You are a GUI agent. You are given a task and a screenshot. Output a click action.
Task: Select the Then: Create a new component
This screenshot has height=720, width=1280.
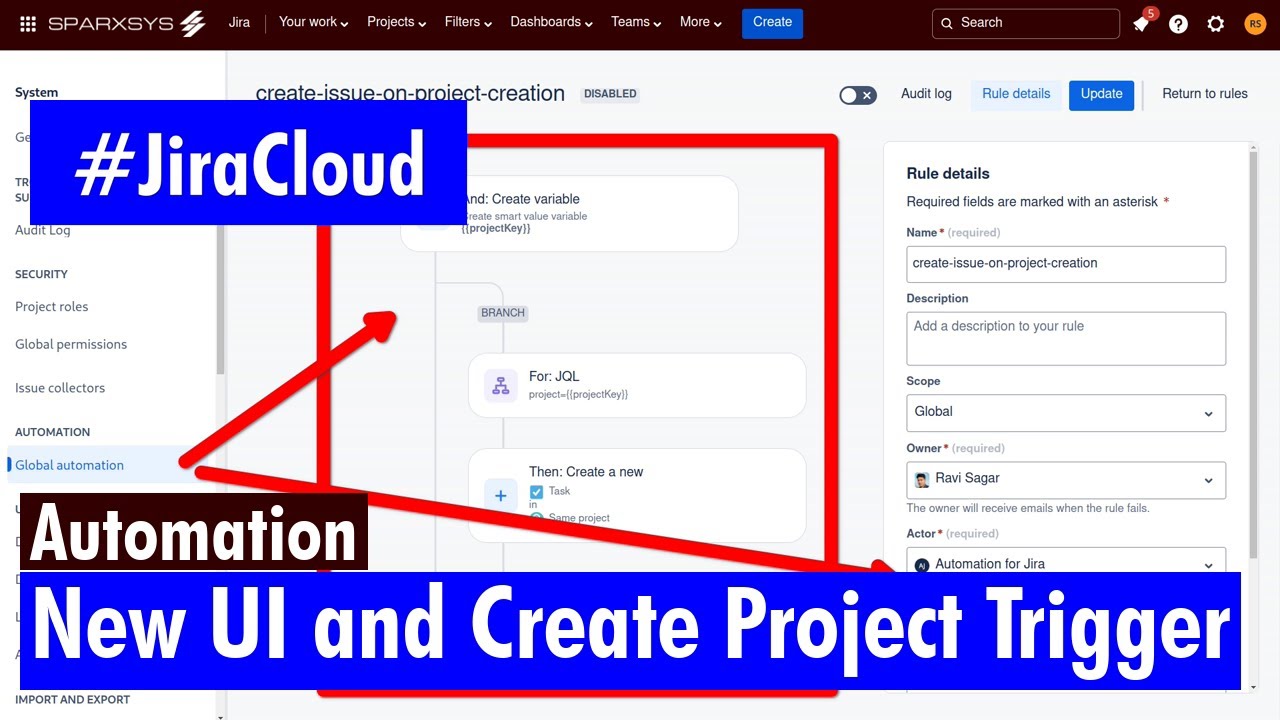point(637,495)
